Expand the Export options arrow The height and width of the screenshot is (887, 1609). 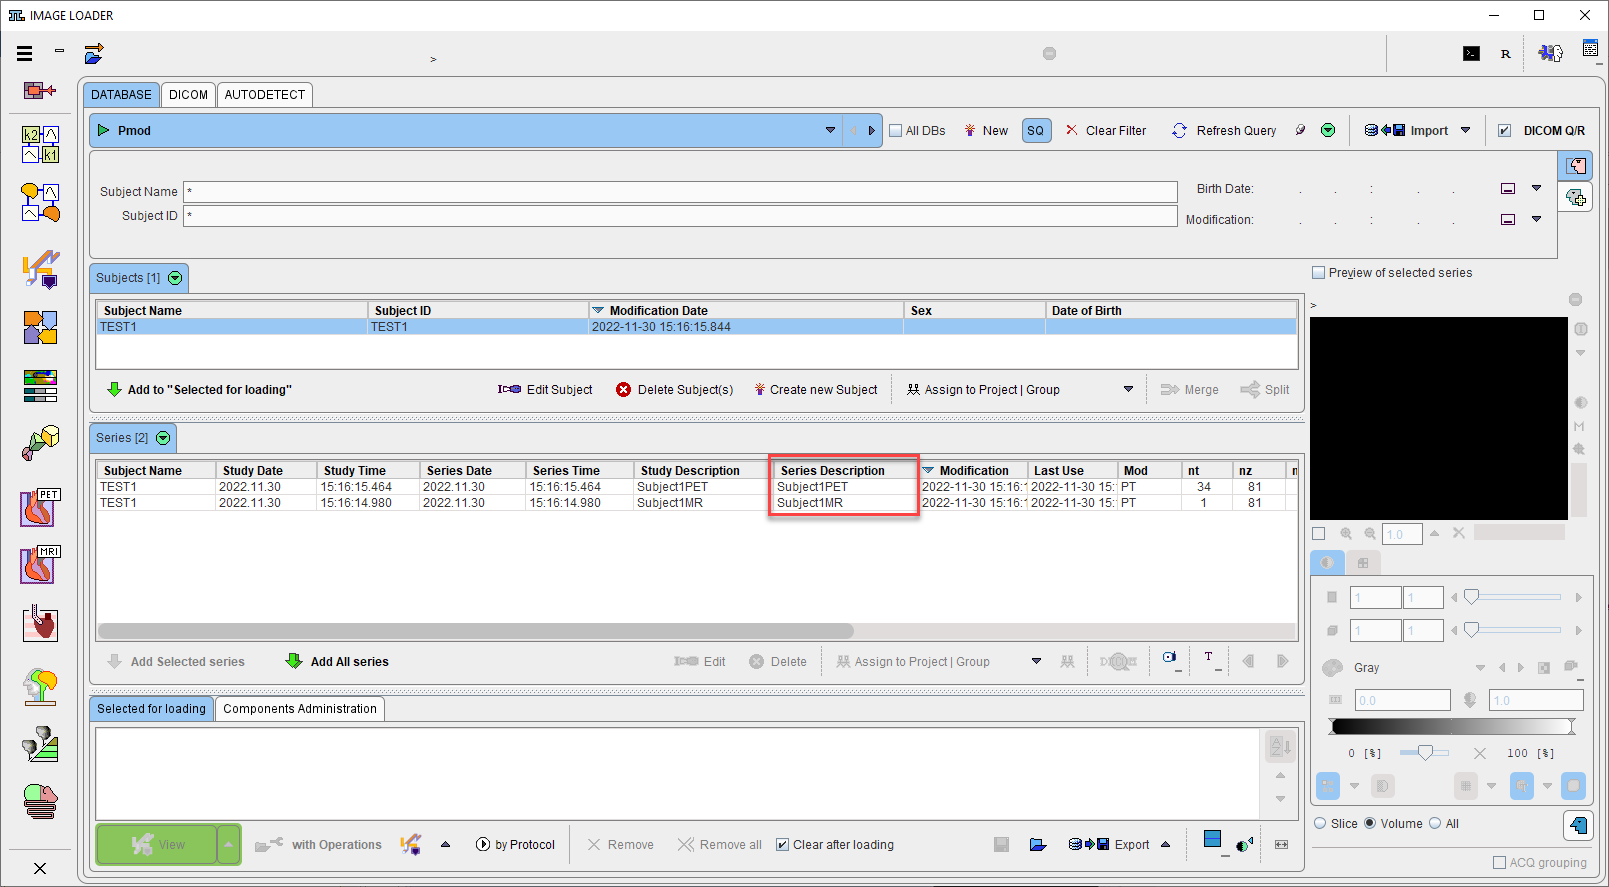point(1166,845)
